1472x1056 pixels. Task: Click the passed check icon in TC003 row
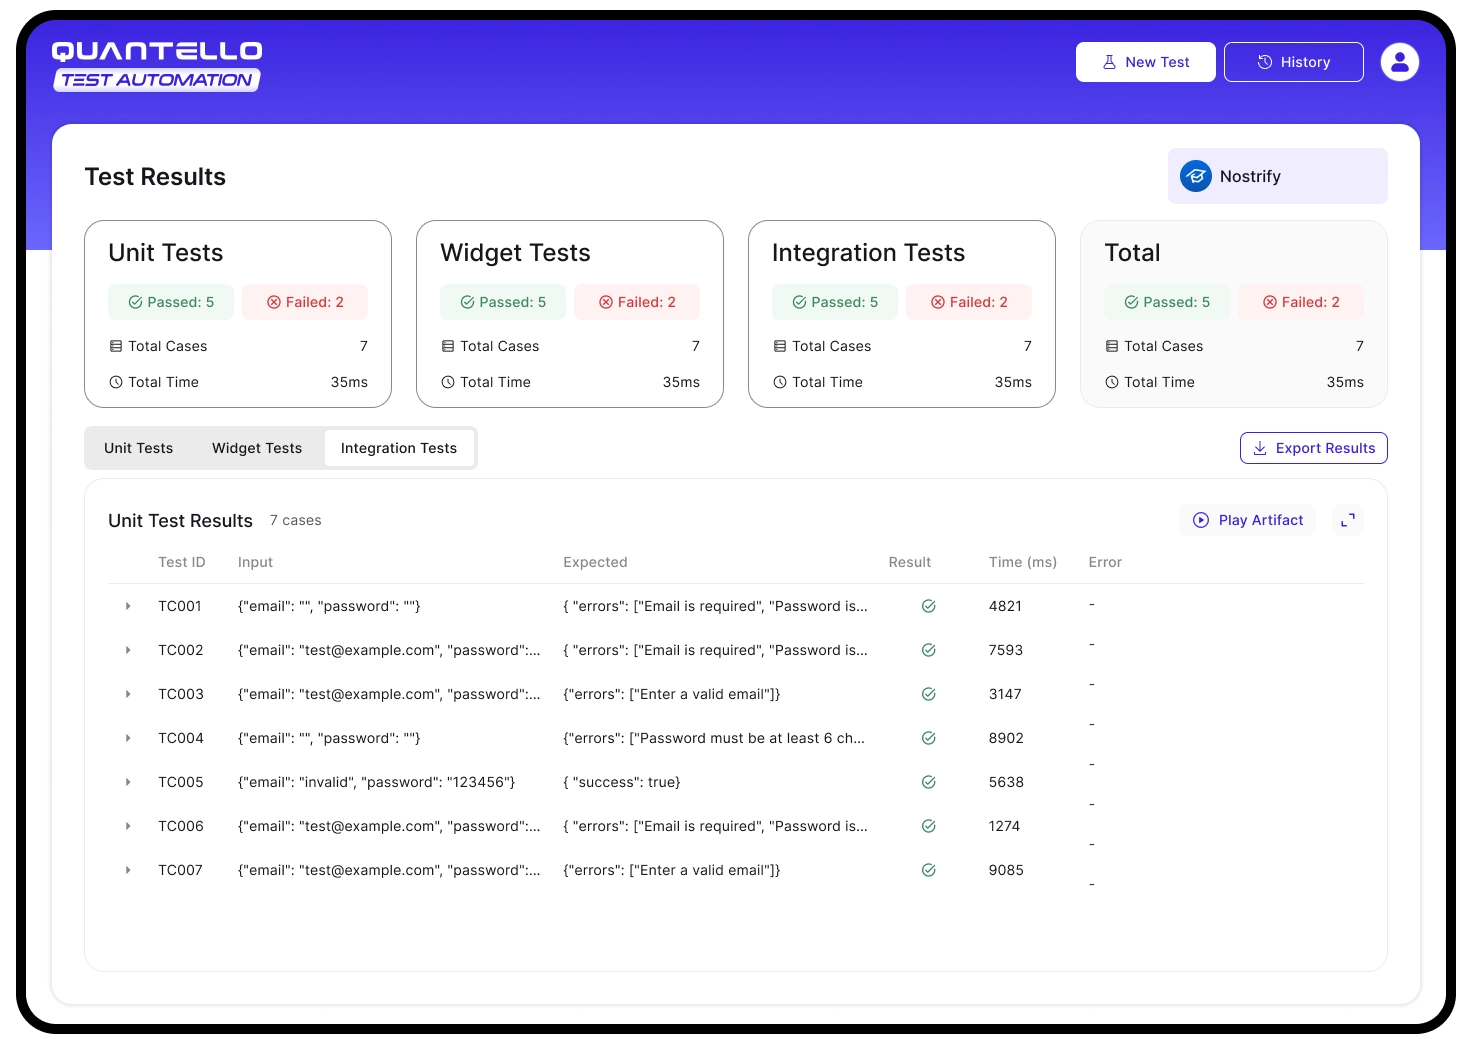pyautogui.click(x=928, y=694)
